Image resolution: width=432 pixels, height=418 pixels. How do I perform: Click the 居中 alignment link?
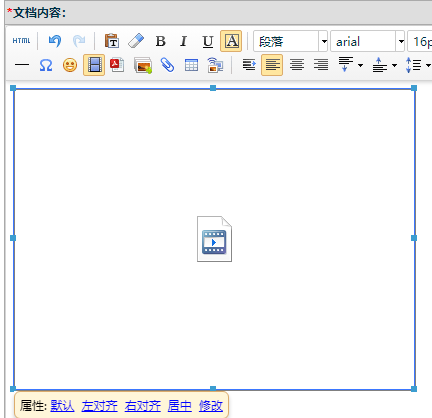point(180,406)
